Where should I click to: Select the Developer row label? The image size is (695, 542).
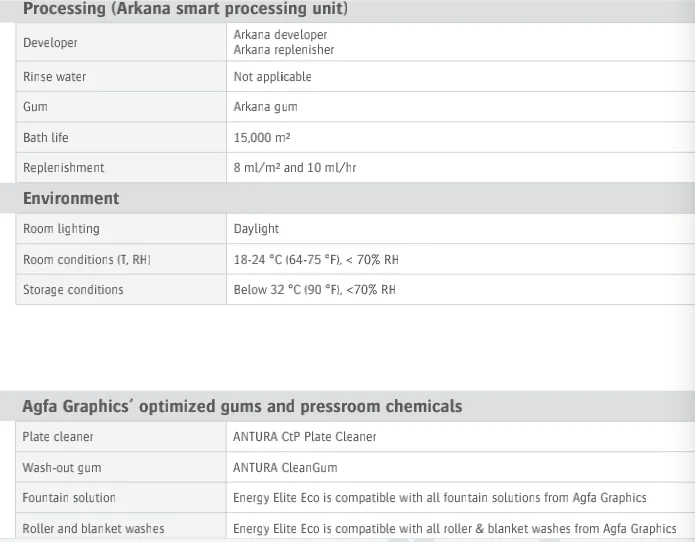pyautogui.click(x=50, y=43)
